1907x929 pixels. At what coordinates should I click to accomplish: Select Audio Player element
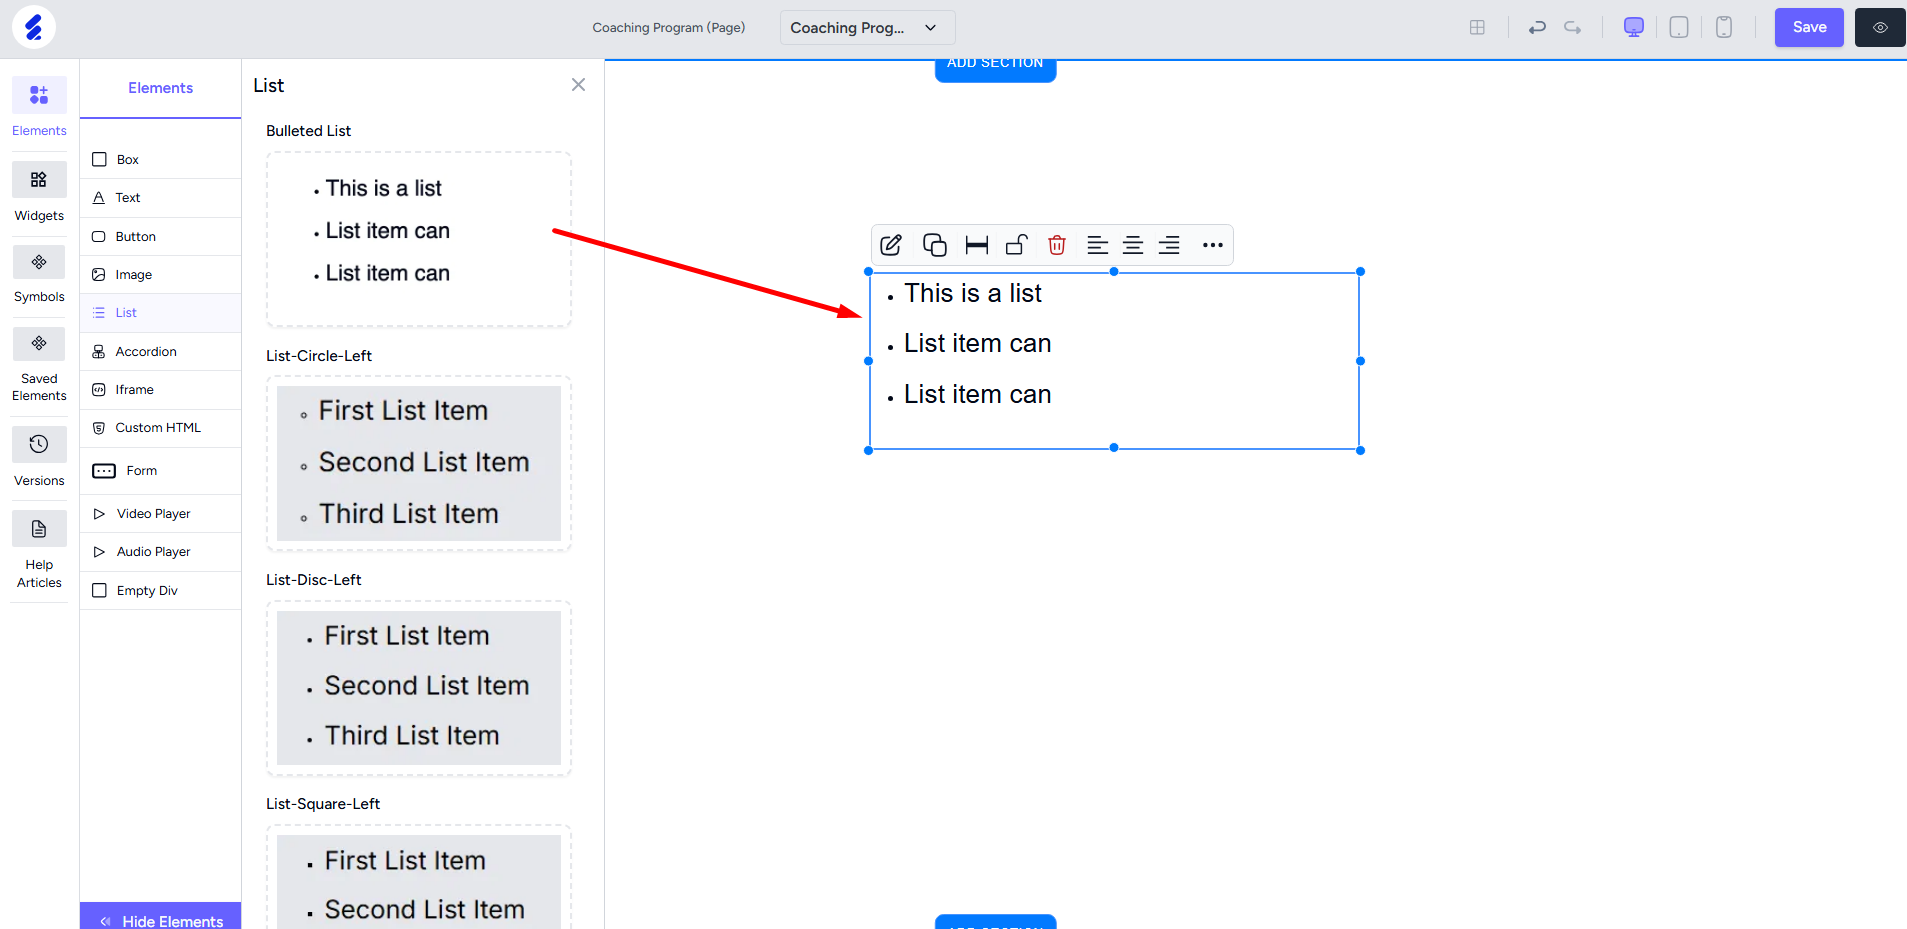pyautogui.click(x=160, y=552)
